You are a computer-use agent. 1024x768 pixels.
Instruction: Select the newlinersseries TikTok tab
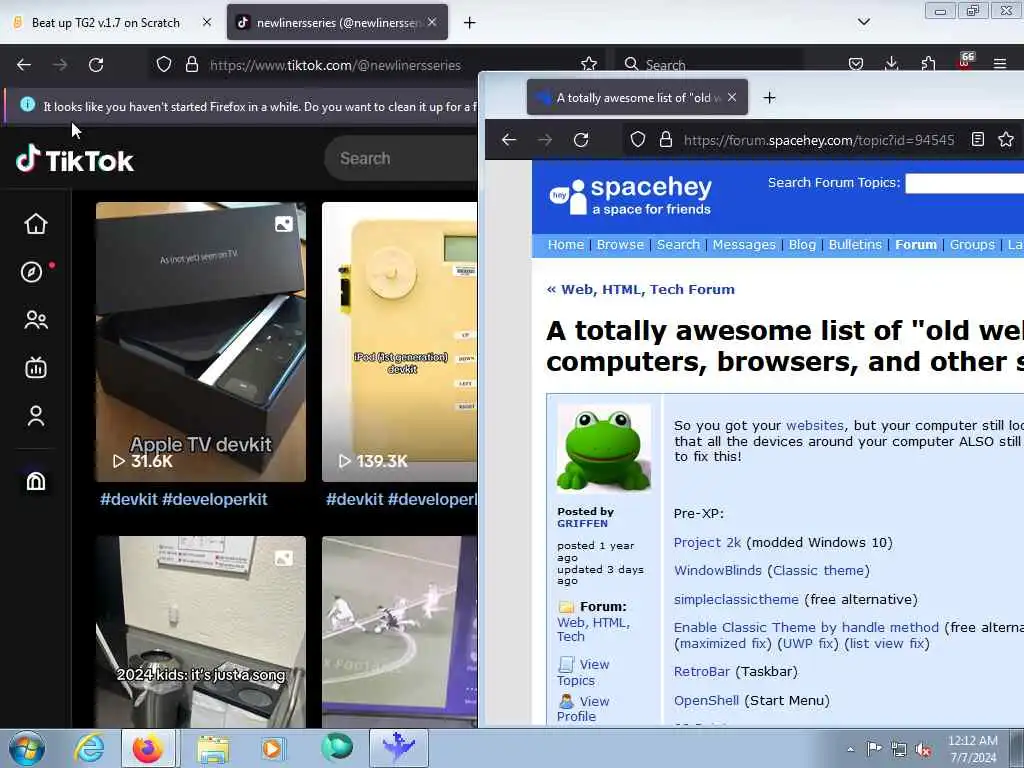(338, 22)
